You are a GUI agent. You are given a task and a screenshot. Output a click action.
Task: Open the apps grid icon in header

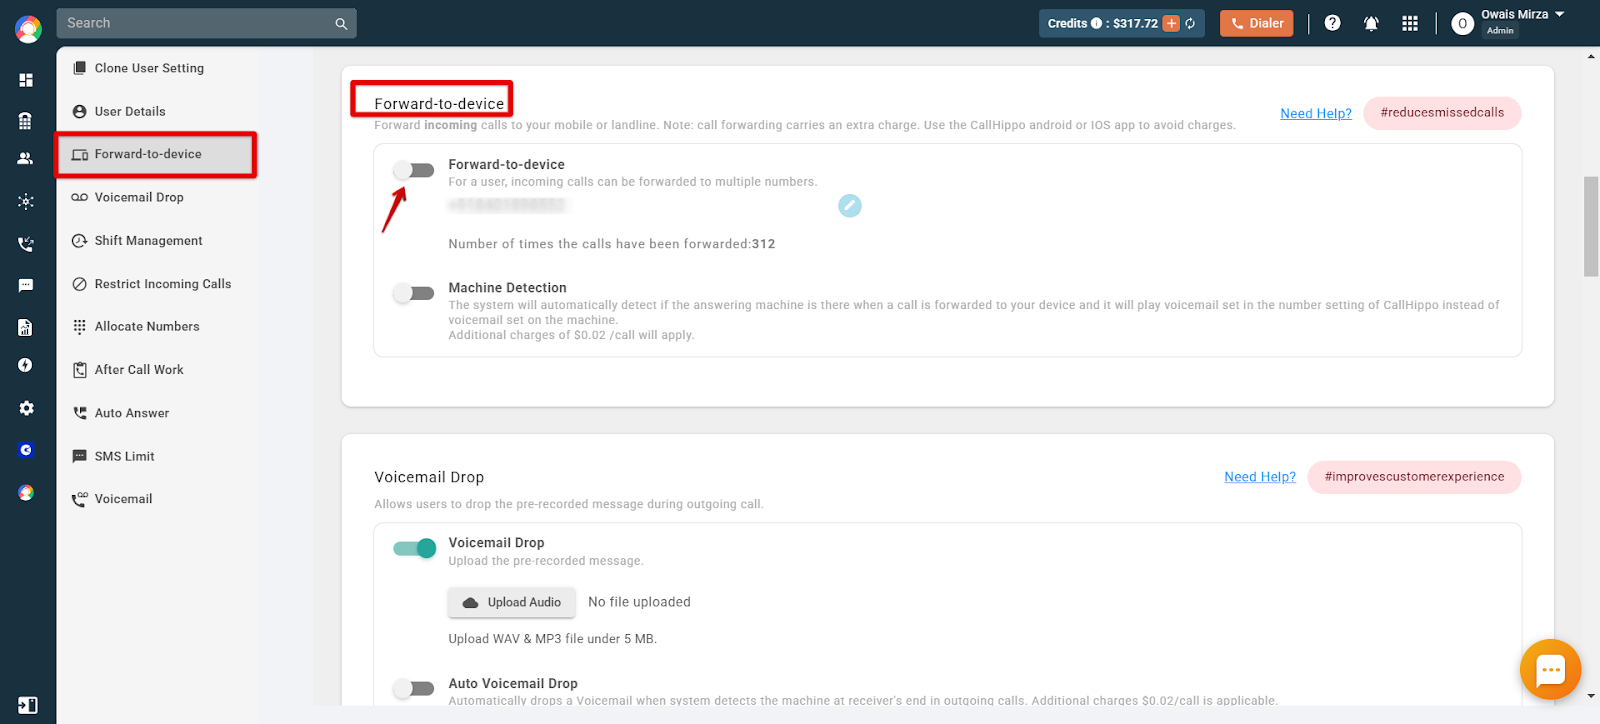(1410, 23)
